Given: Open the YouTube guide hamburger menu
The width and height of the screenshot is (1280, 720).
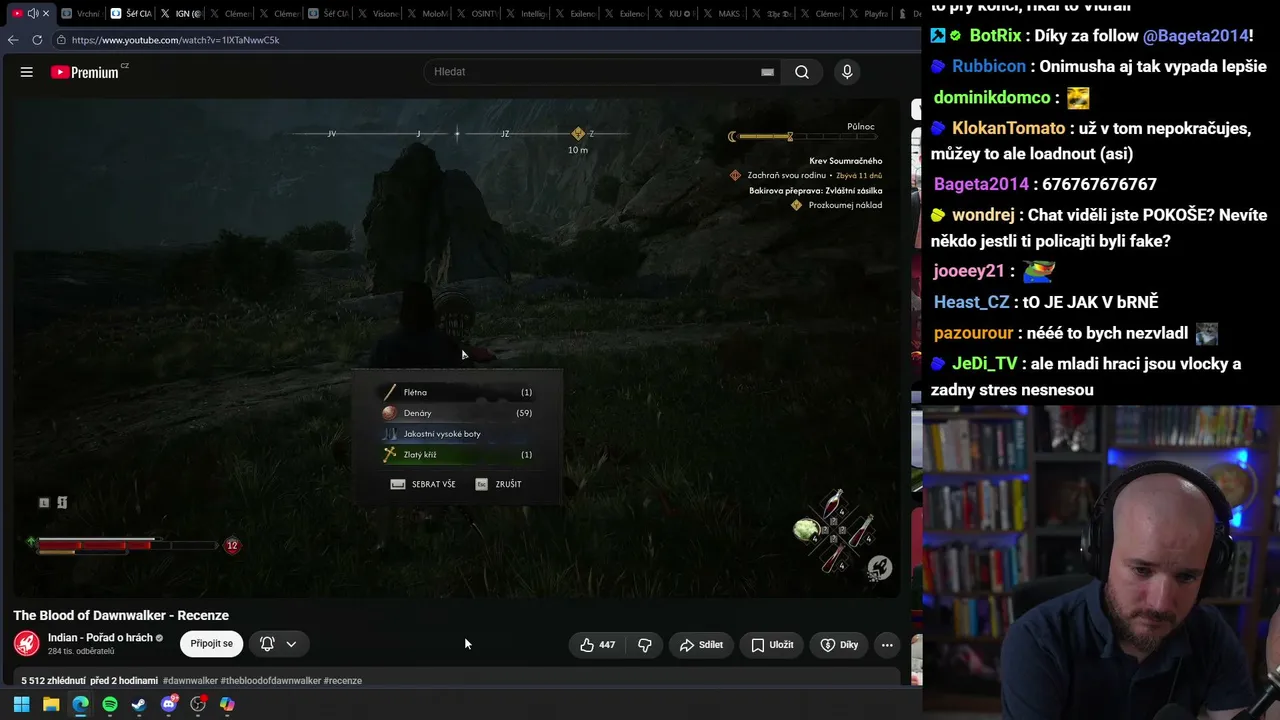Looking at the screenshot, I should pyautogui.click(x=27, y=72).
